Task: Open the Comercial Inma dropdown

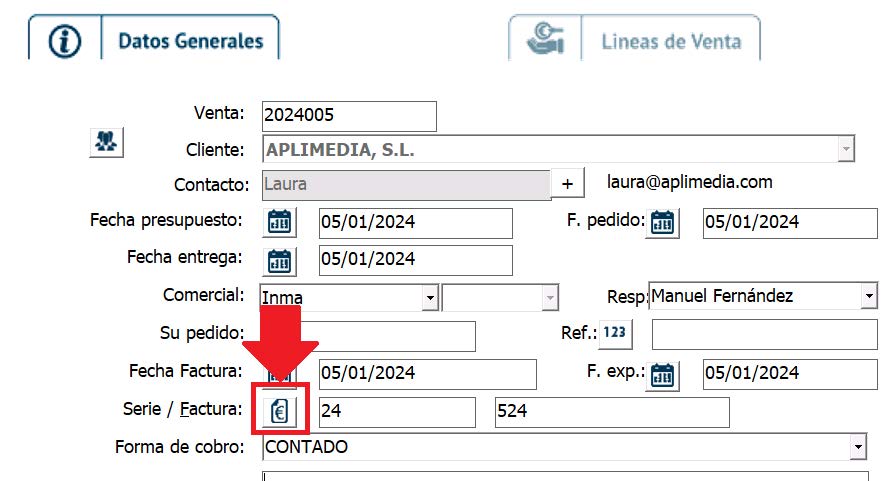Action: 430,298
